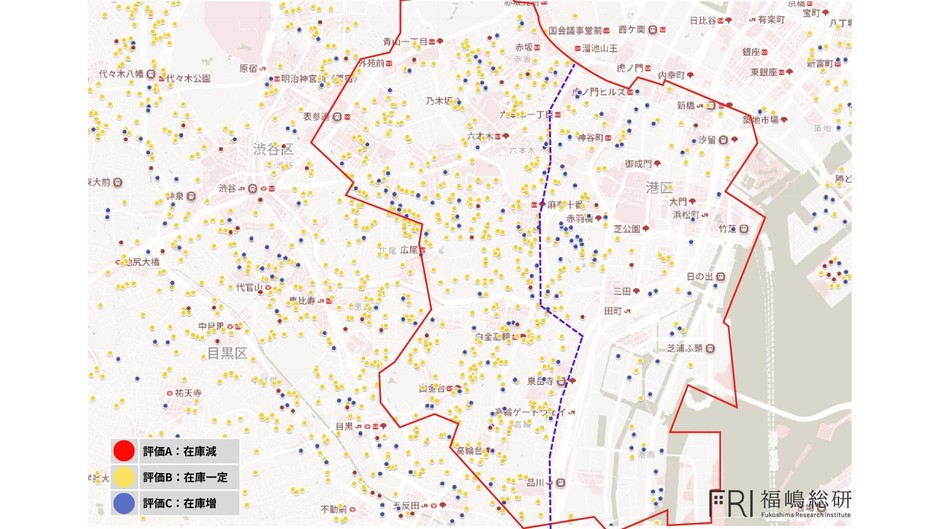940x529 pixels.
Task: Click the 高輪台 station label
Action: coord(470,450)
